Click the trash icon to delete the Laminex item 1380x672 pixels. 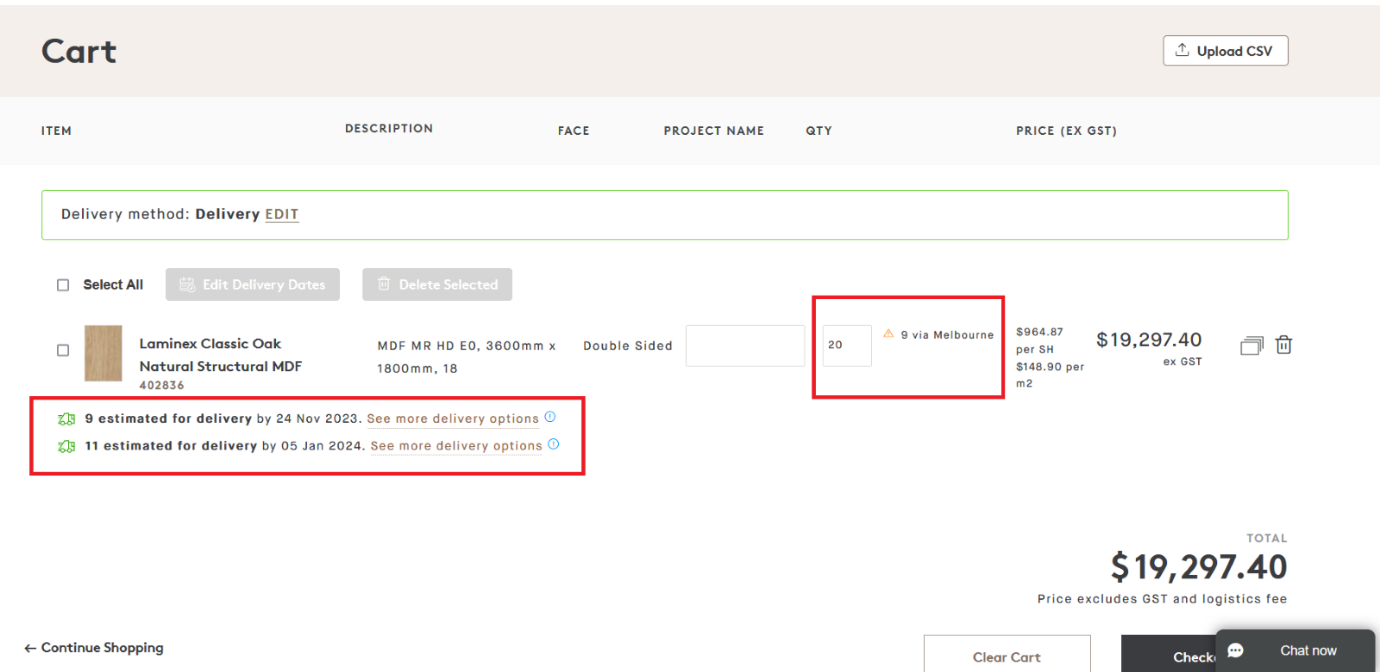click(x=1284, y=344)
